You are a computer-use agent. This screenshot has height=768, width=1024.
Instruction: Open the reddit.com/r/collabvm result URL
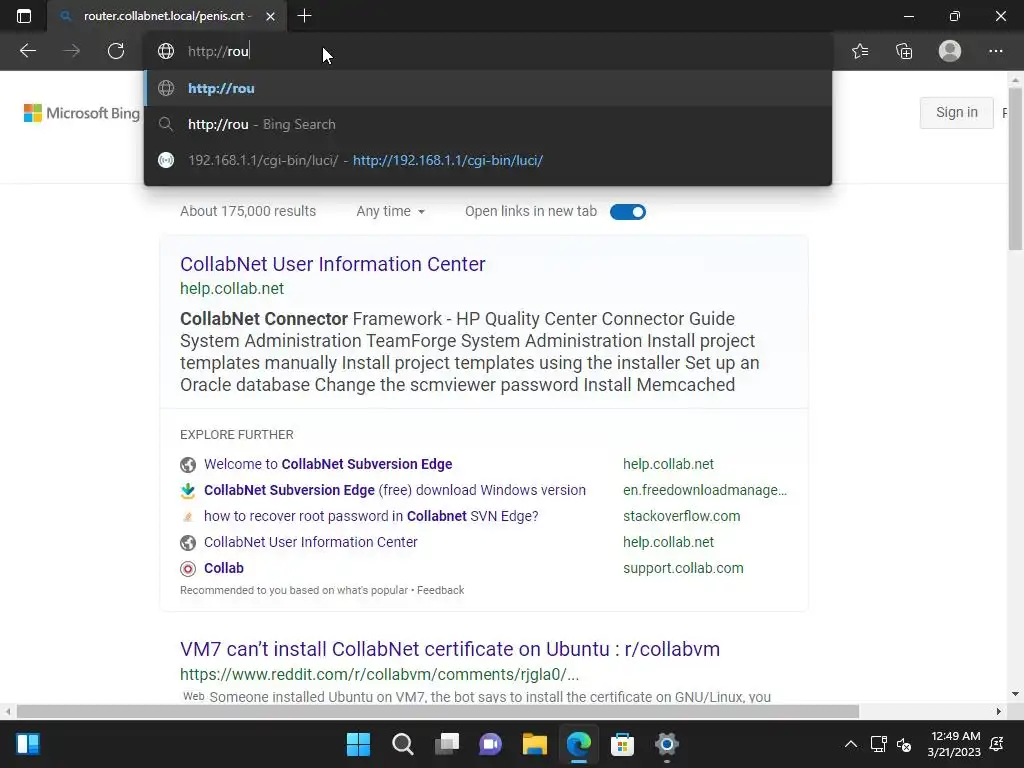pos(379,674)
